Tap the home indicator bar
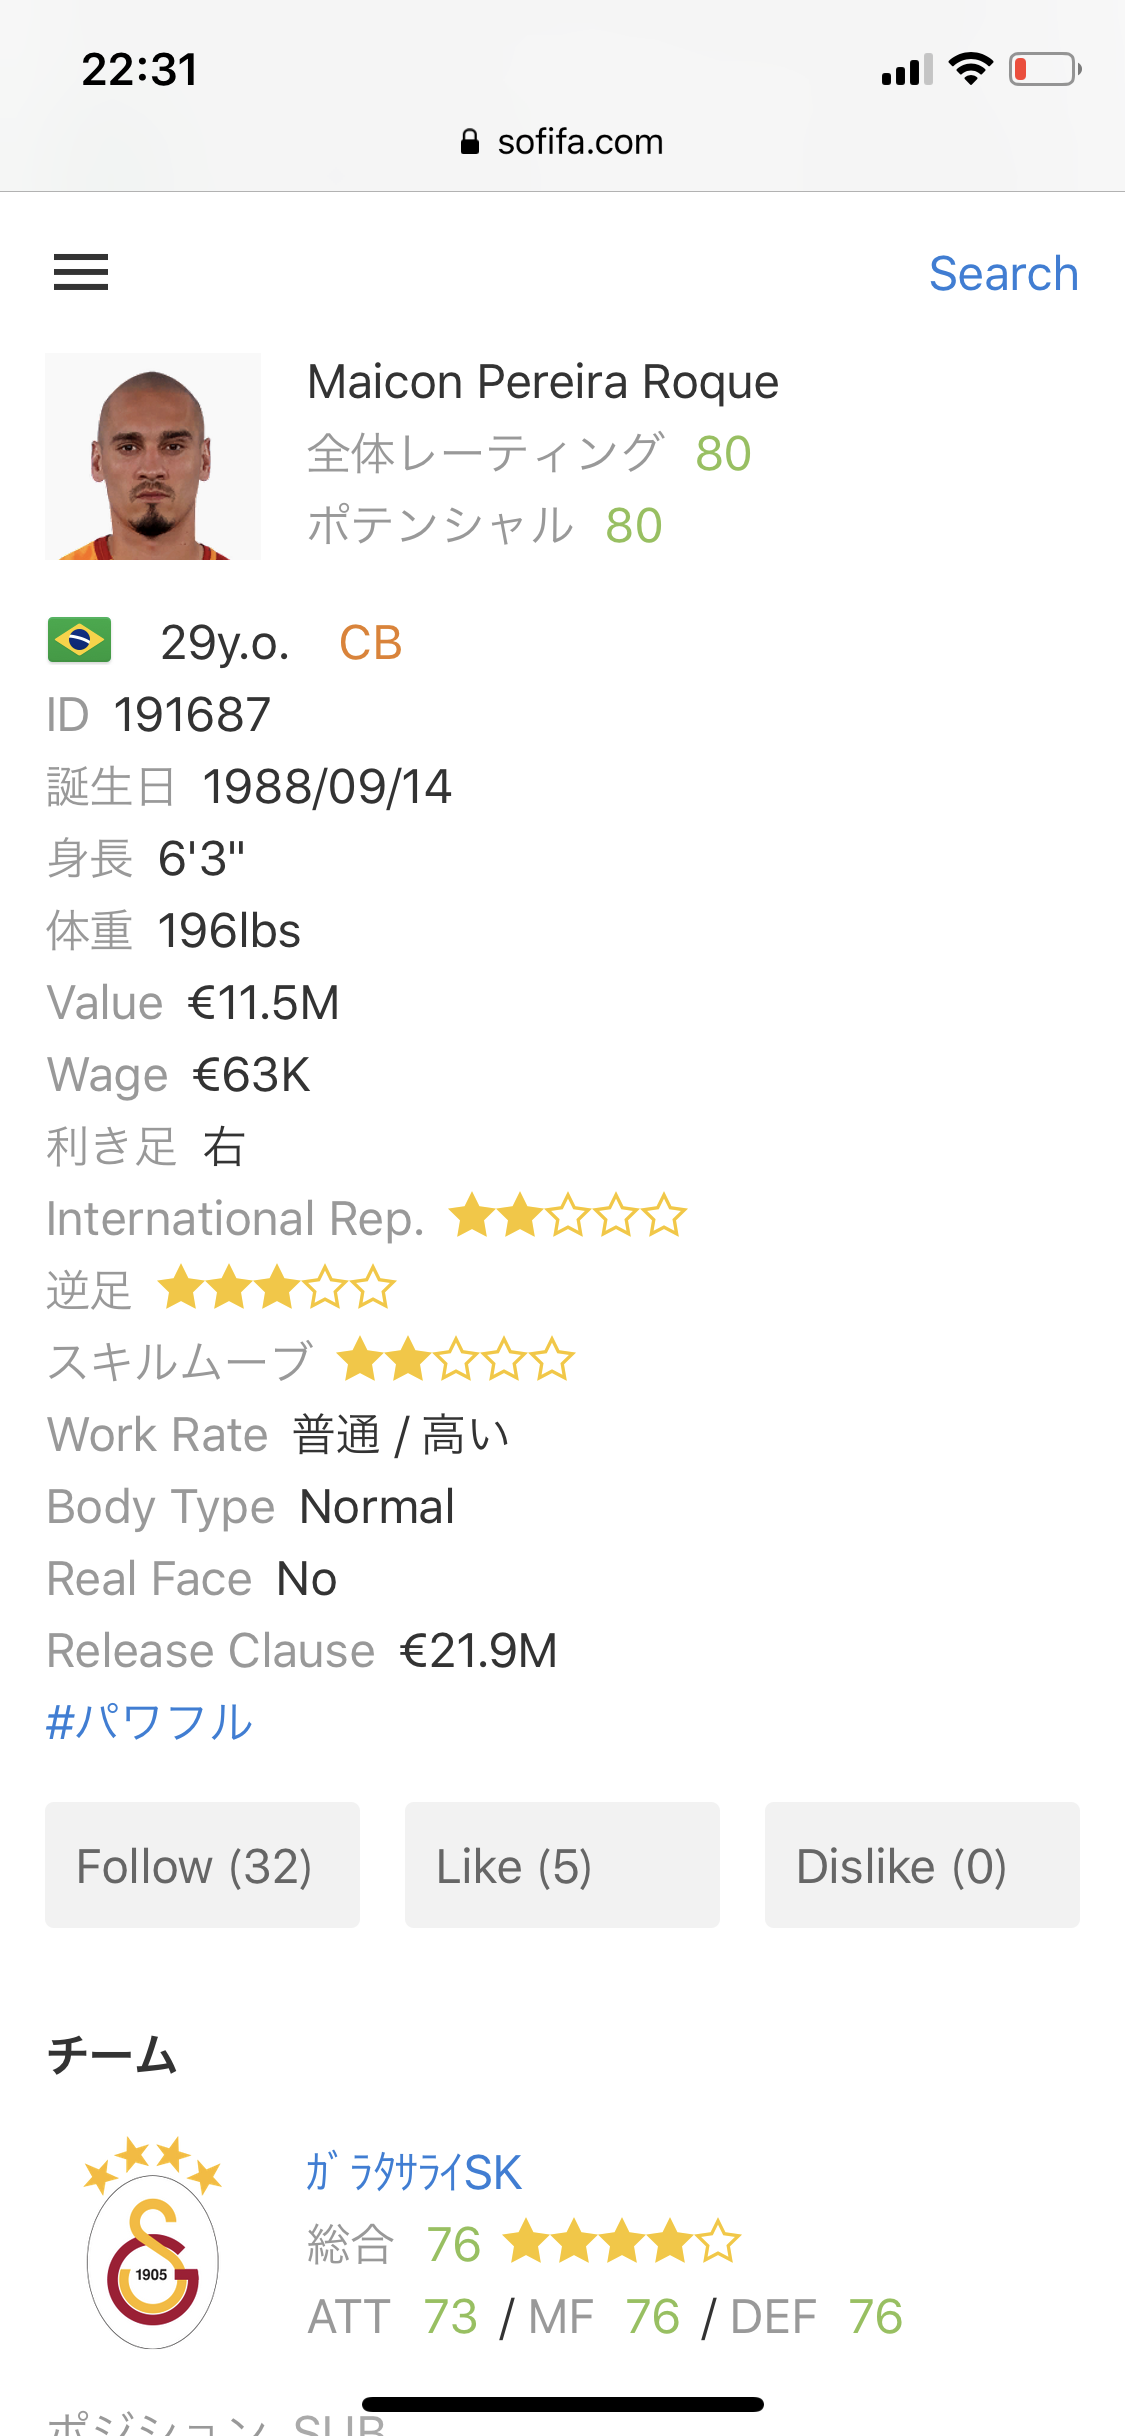The image size is (1125, 2436). (562, 2404)
